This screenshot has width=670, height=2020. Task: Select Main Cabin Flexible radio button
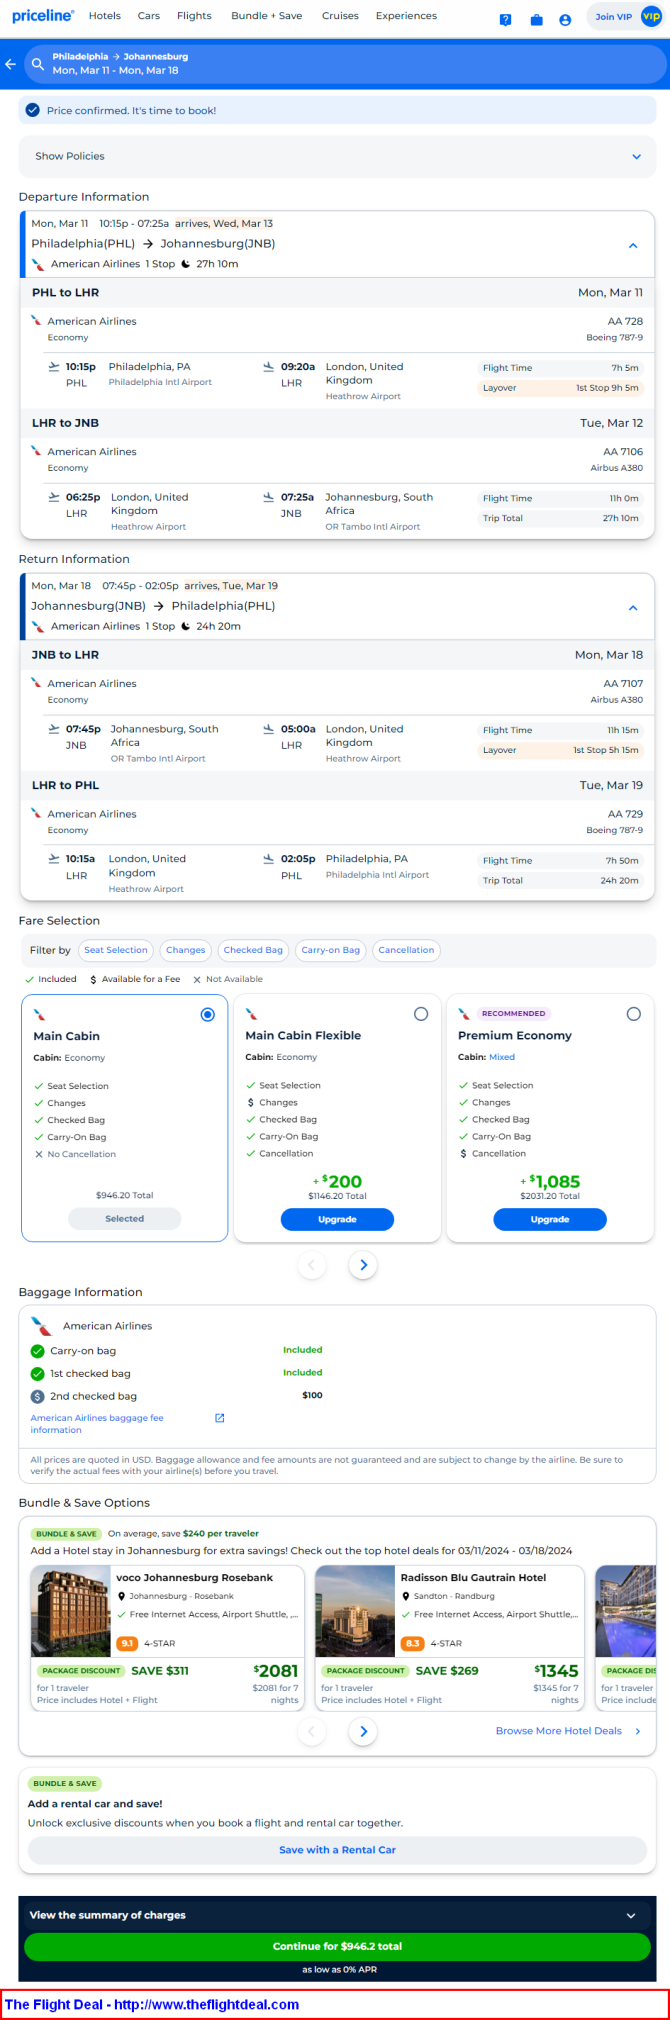421,1014
